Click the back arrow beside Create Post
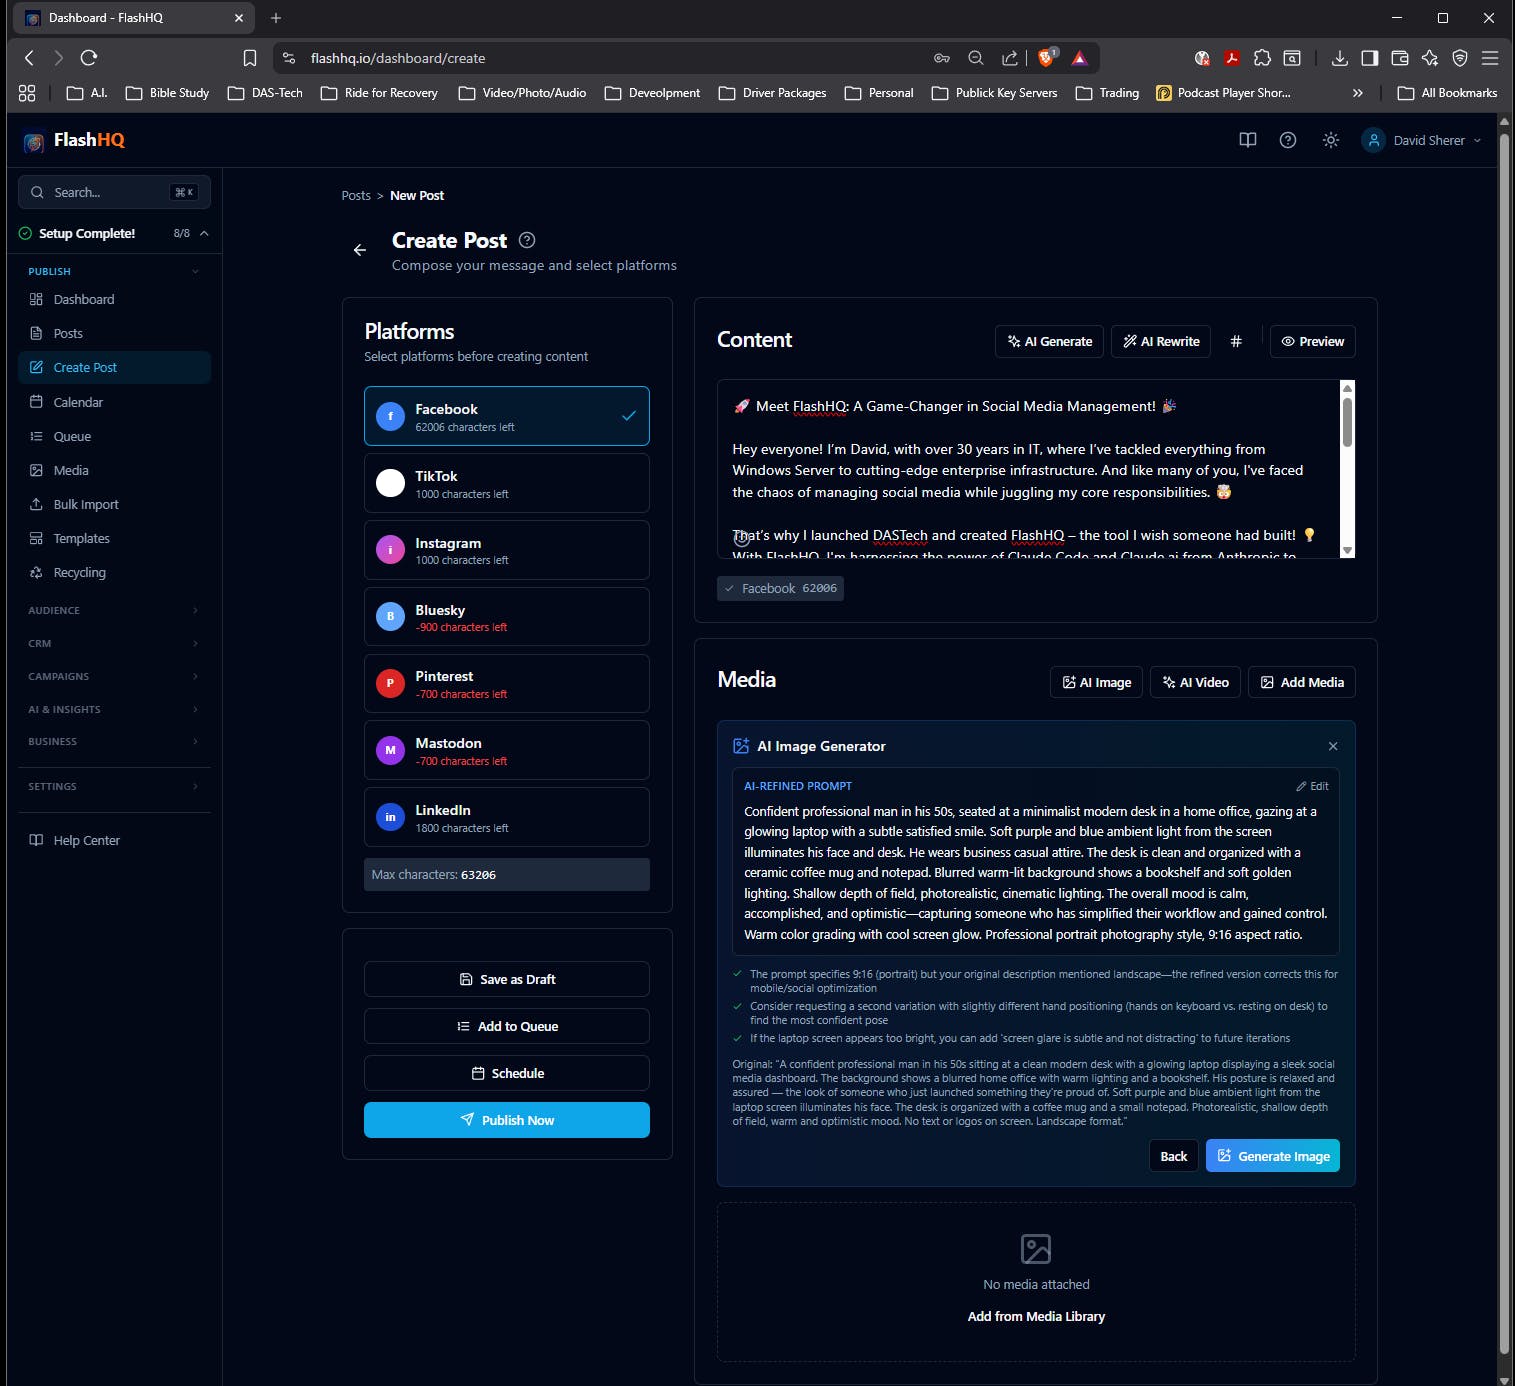 [x=360, y=250]
